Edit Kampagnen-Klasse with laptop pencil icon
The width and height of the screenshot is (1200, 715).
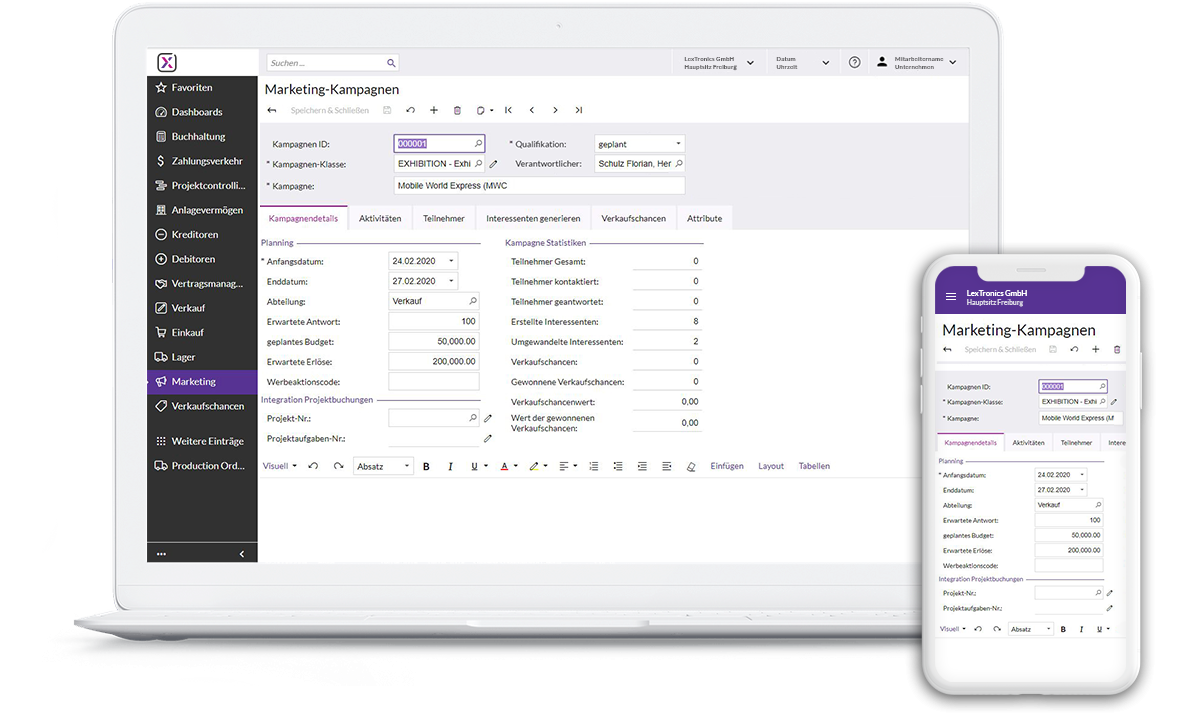pyautogui.click(x=493, y=164)
